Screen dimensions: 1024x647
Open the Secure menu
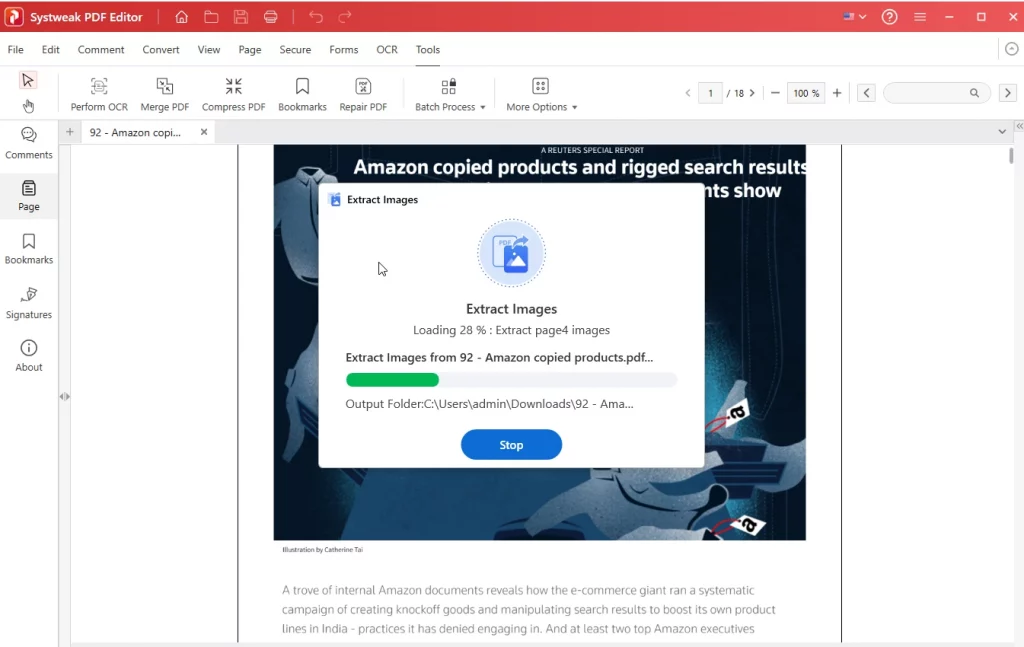pyautogui.click(x=295, y=50)
